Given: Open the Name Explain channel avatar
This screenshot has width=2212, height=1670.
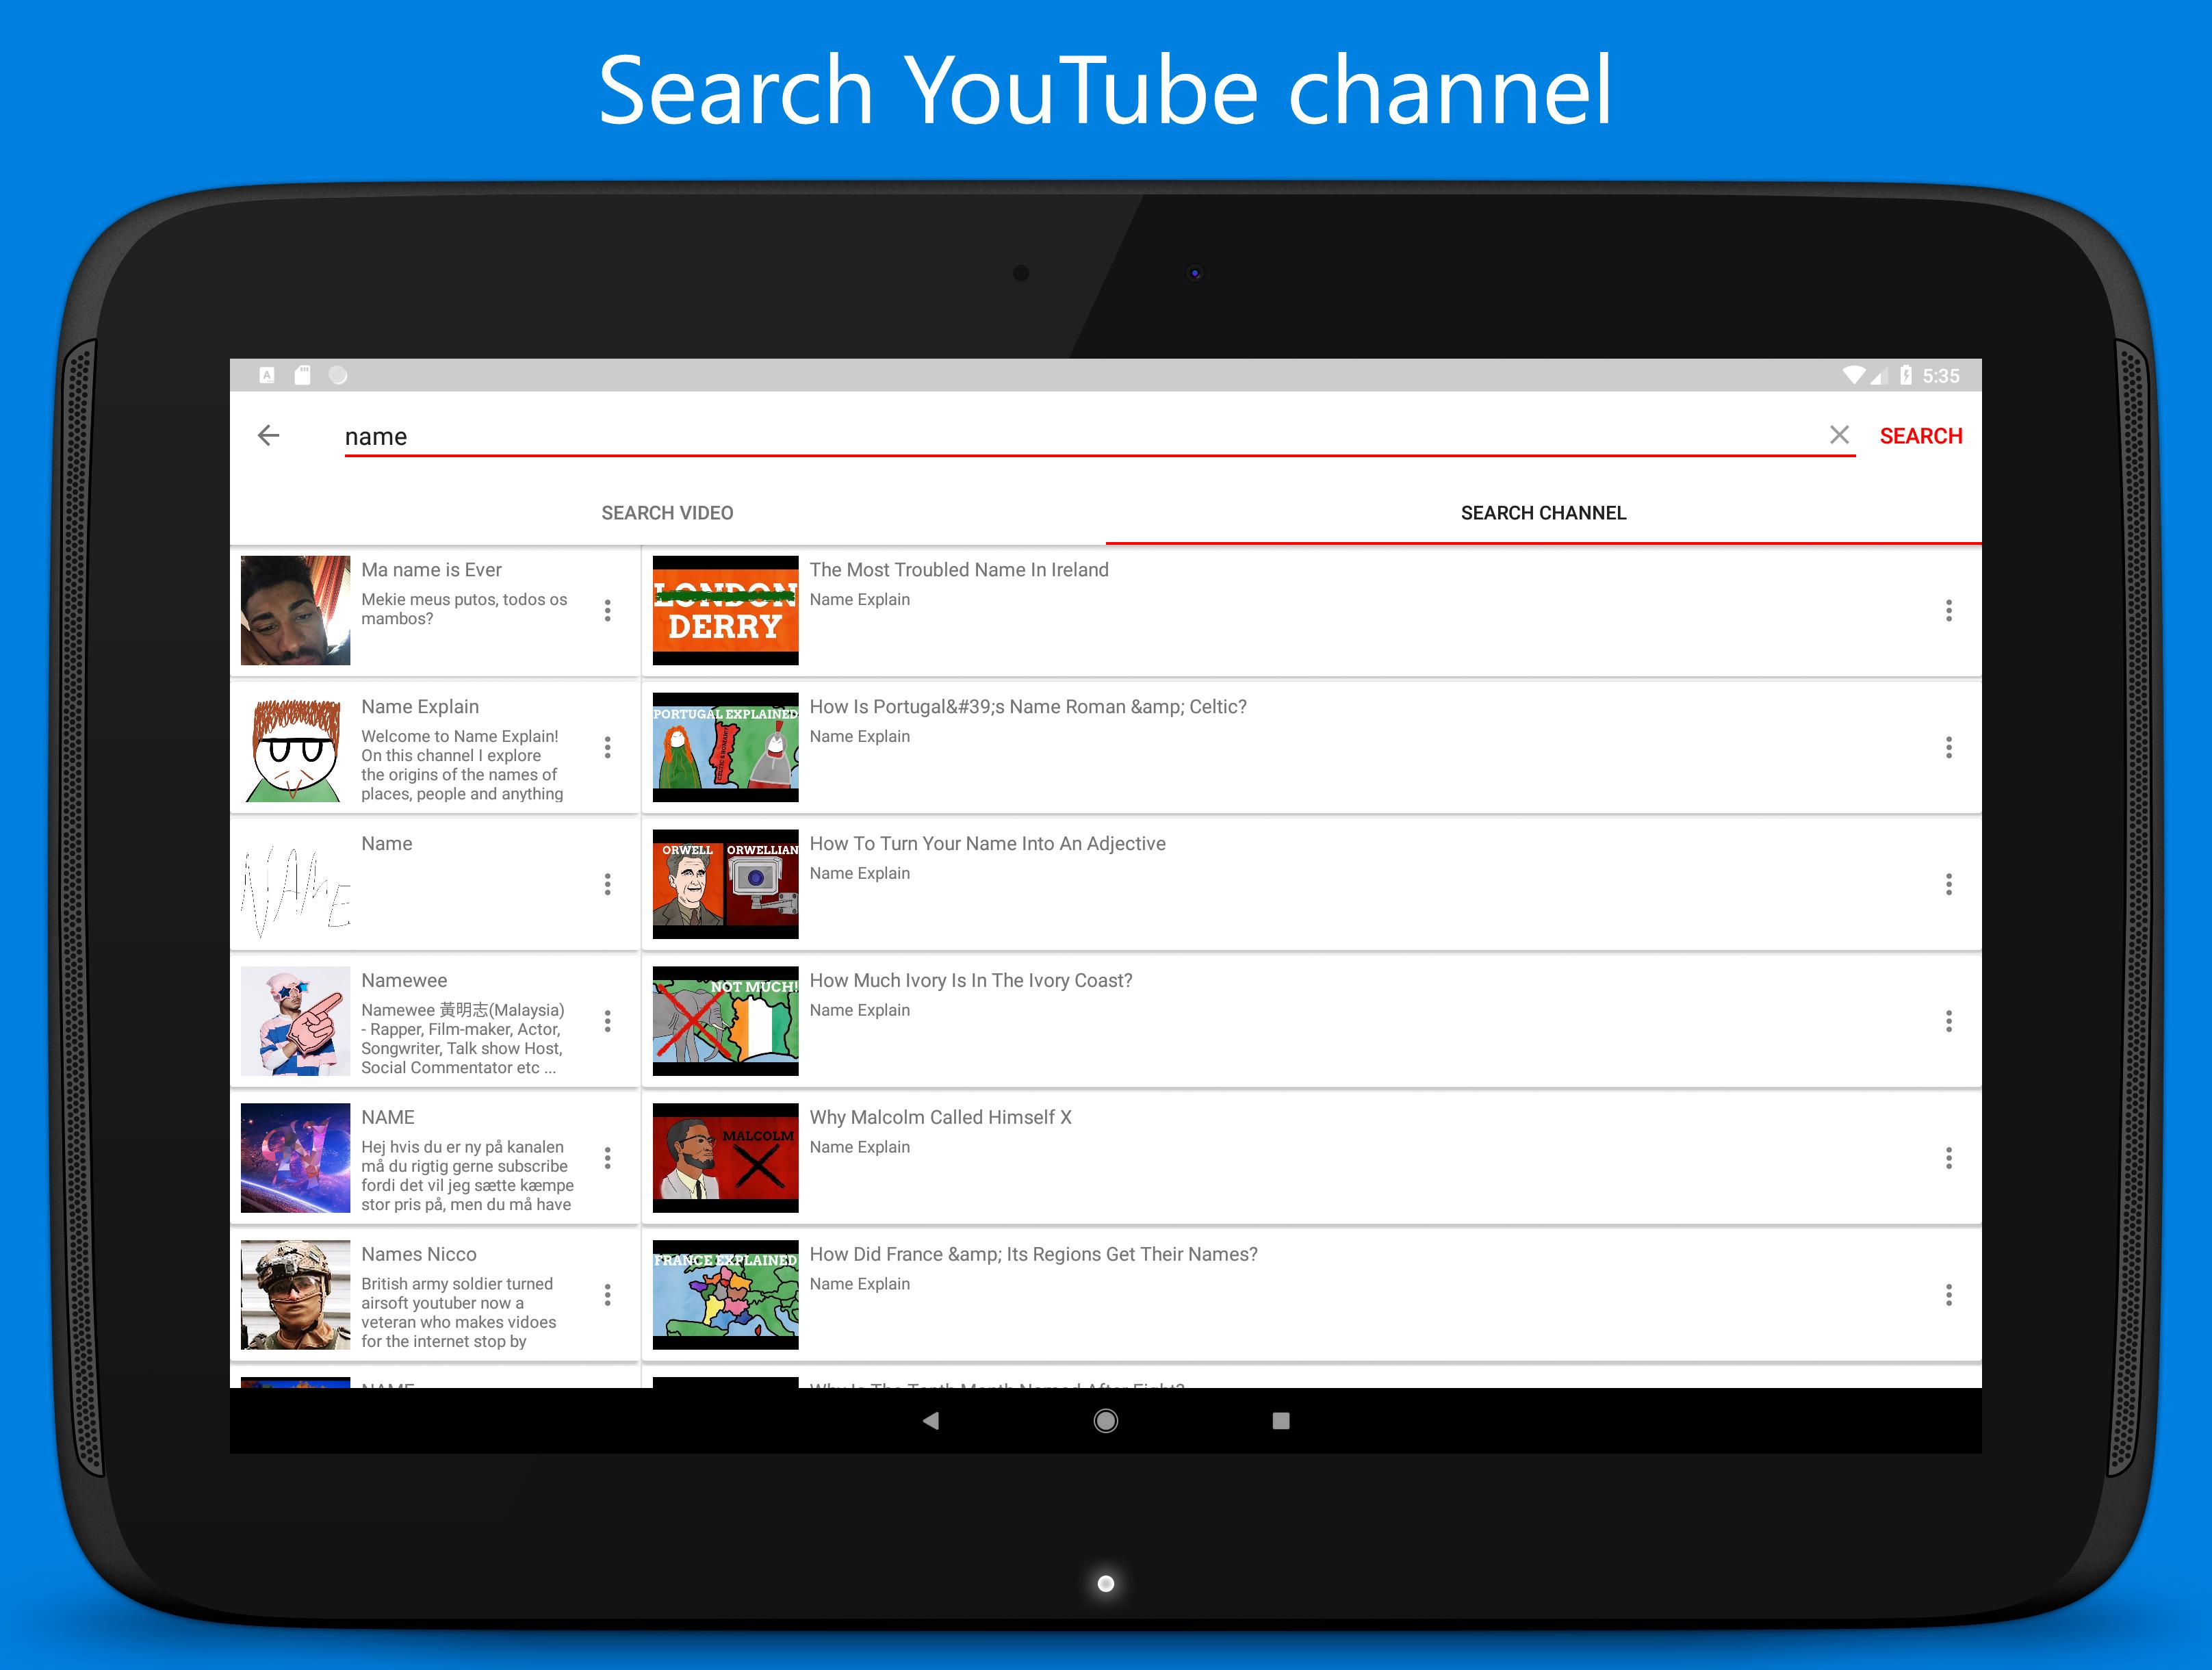Looking at the screenshot, I should [295, 747].
